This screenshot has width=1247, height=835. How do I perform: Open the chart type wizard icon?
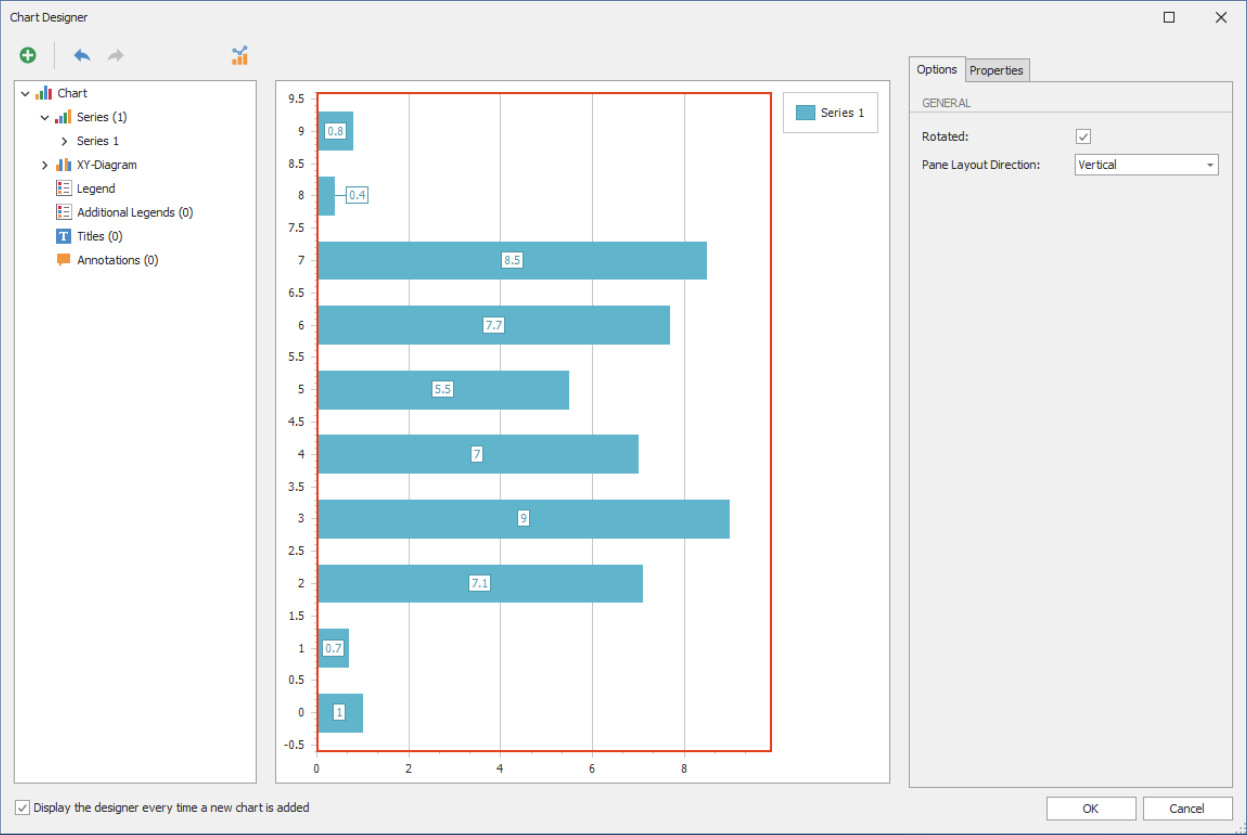click(x=239, y=56)
